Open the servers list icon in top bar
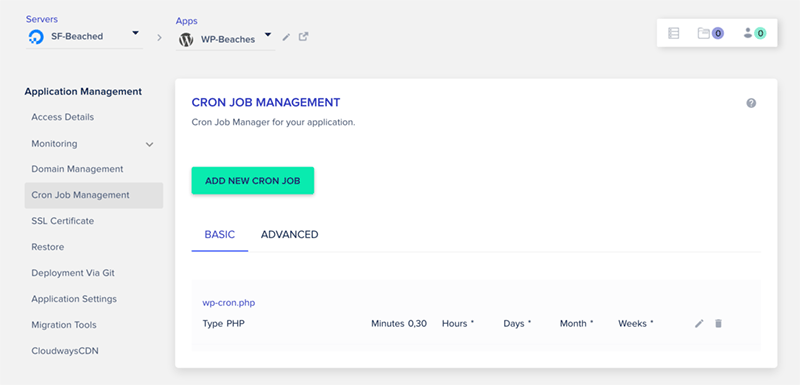The height and width of the screenshot is (385, 800). pyautogui.click(x=673, y=33)
